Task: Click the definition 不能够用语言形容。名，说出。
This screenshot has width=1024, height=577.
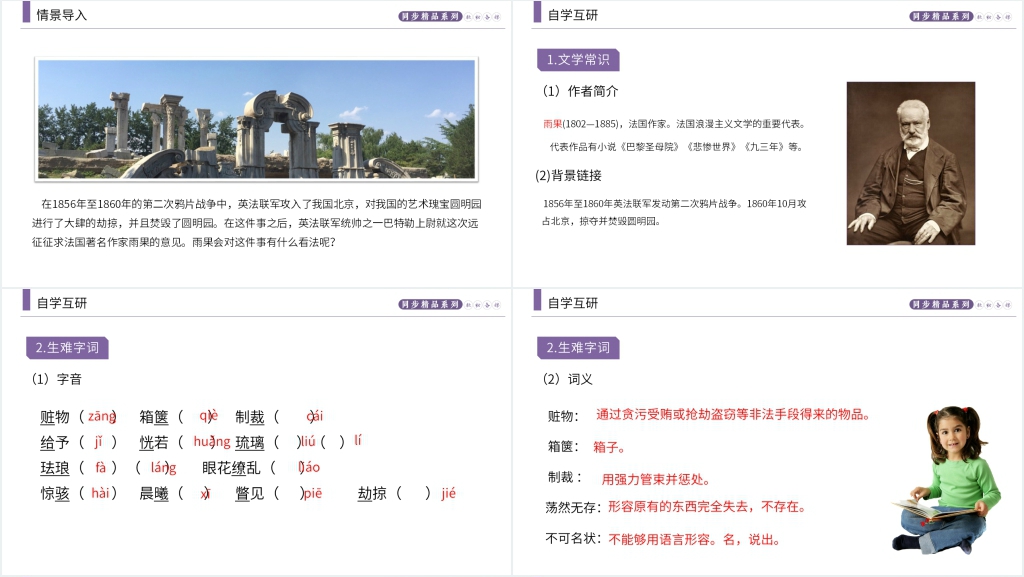Action: 695,540
